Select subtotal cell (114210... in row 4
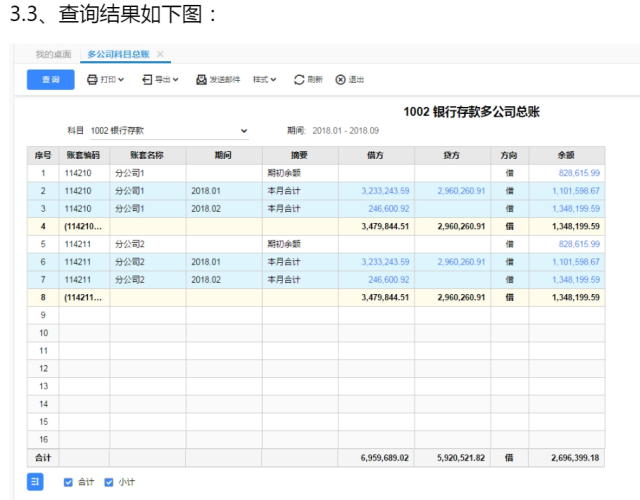The height and width of the screenshot is (500, 640). [83, 227]
